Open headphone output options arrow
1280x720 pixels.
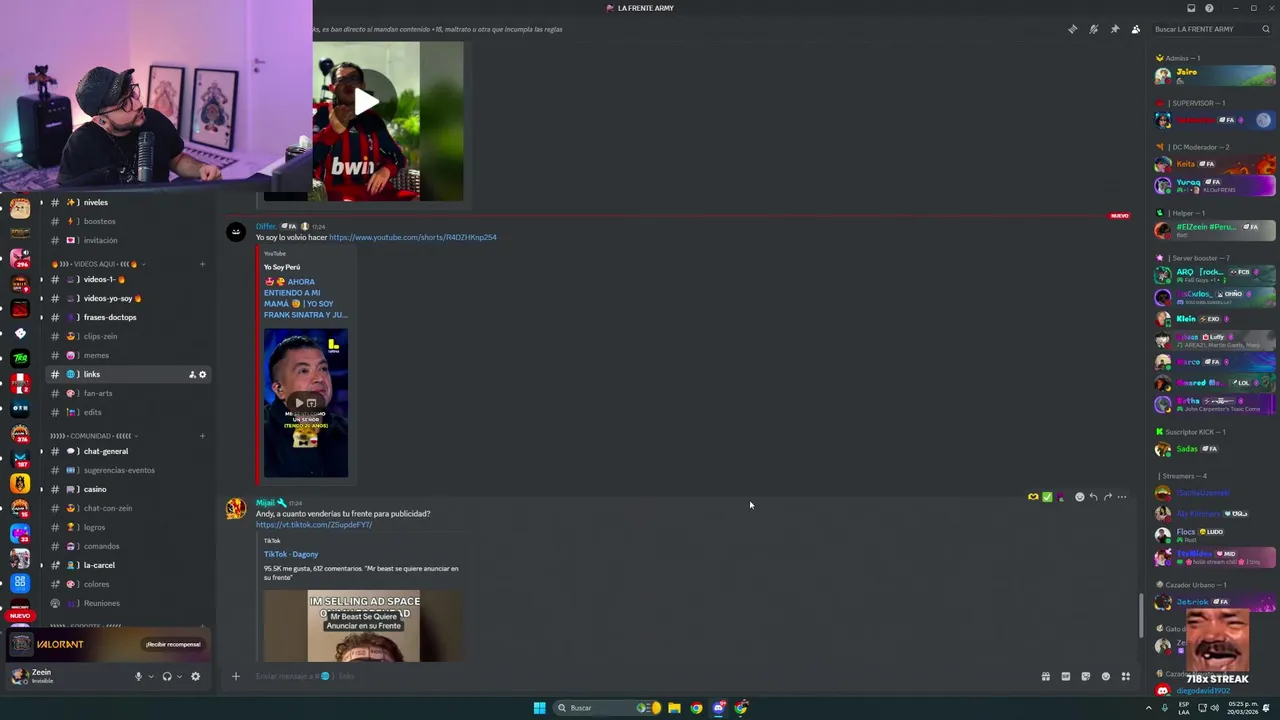[x=179, y=676]
